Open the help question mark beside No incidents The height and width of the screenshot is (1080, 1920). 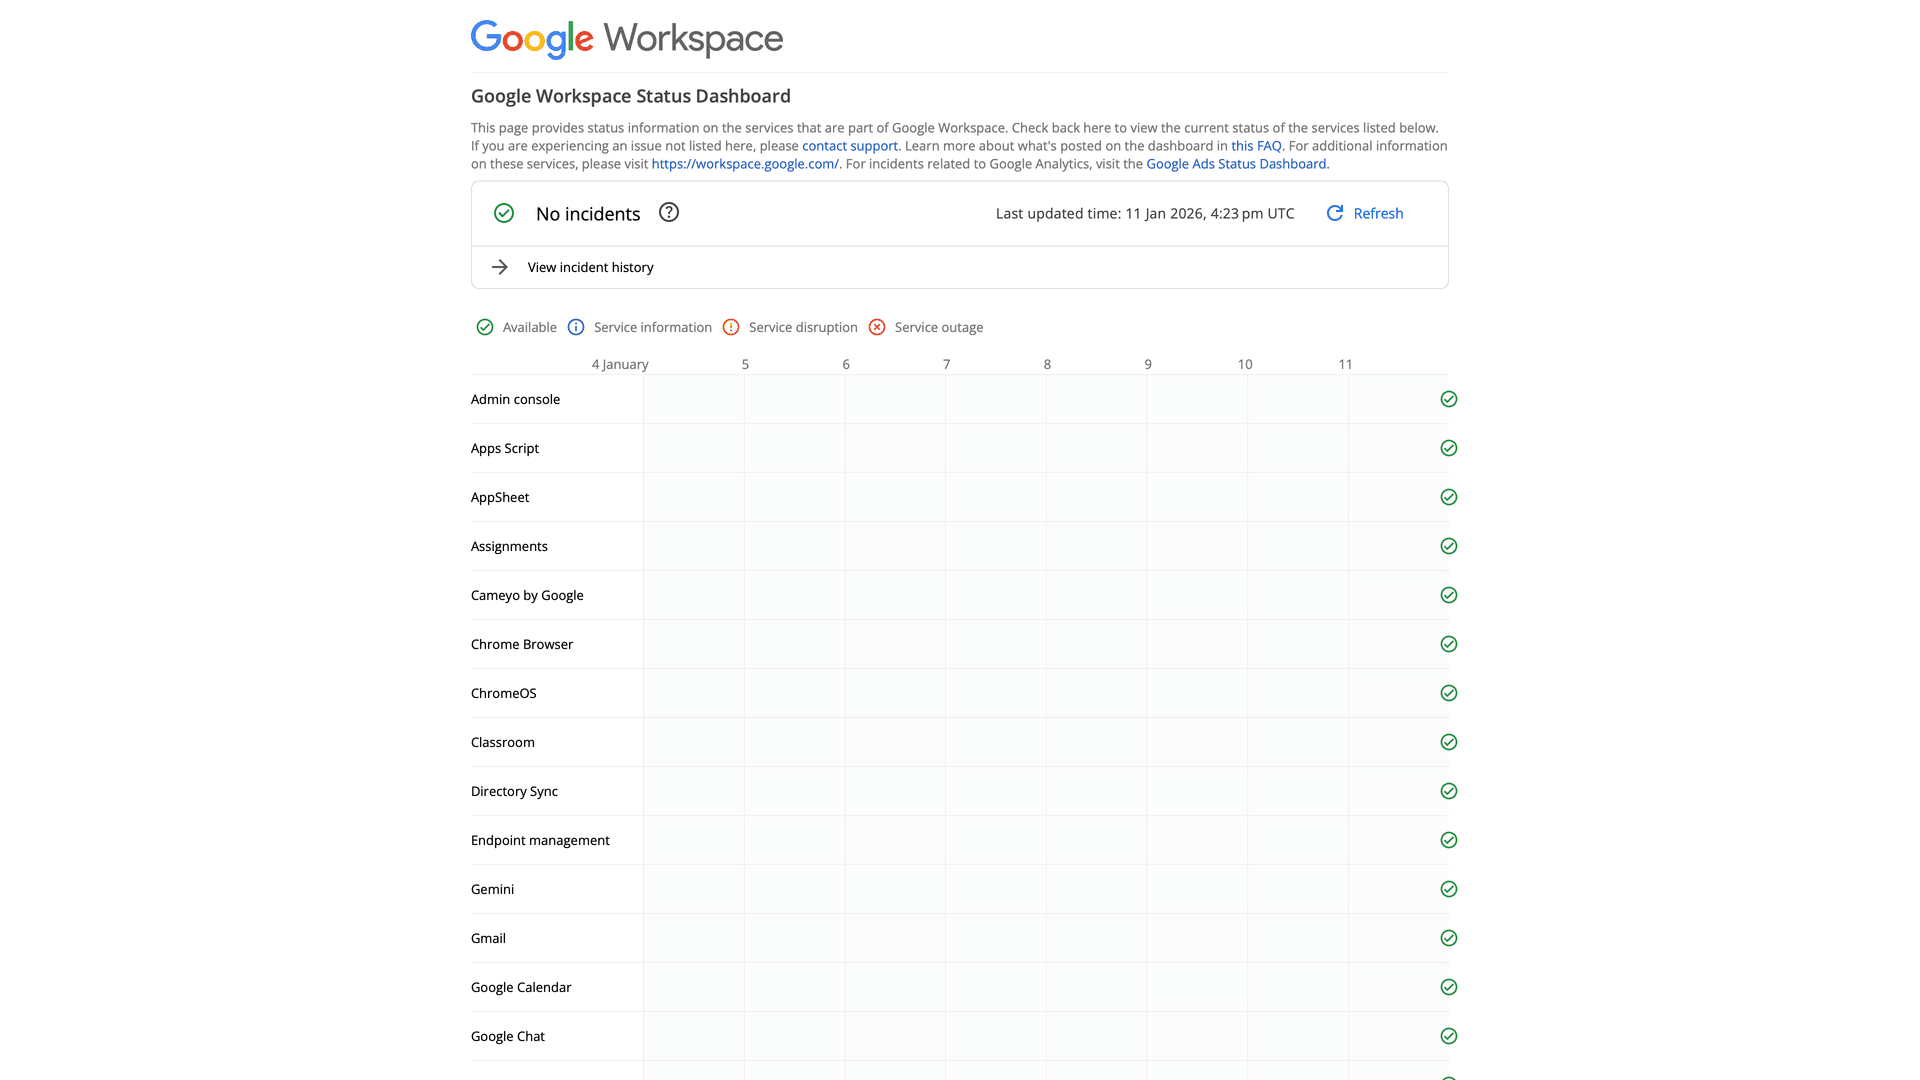[x=668, y=212]
